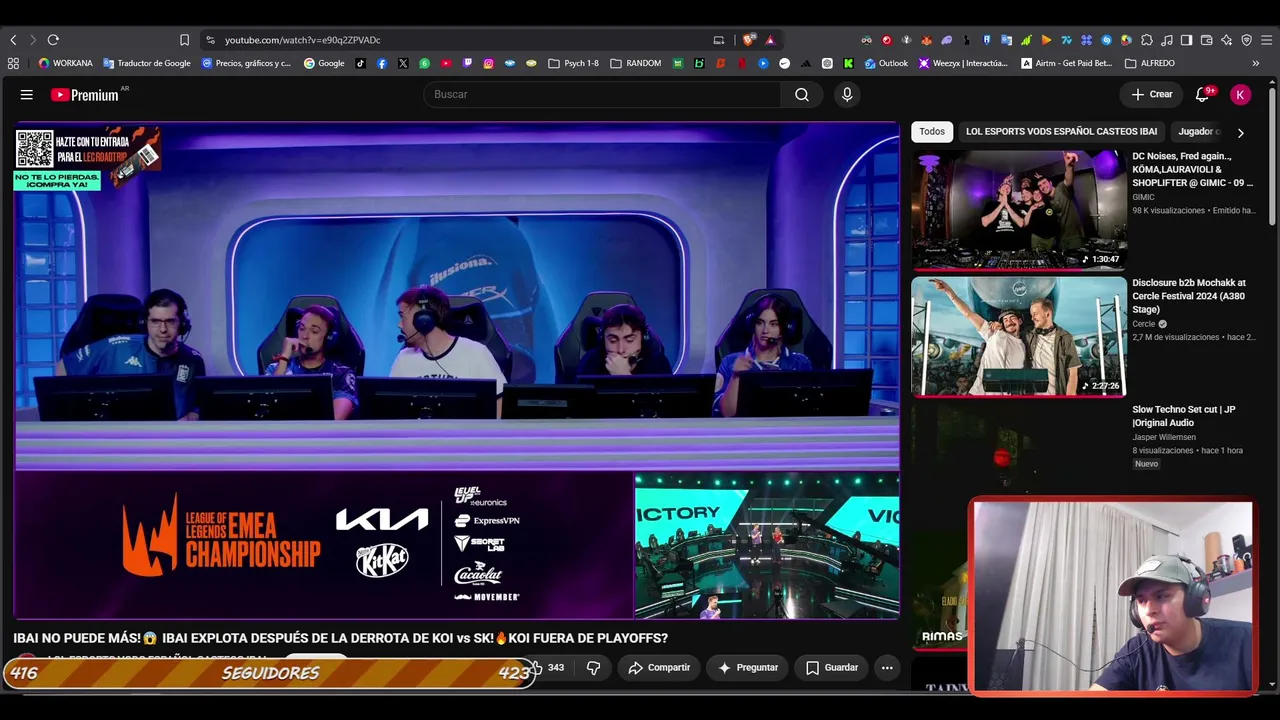This screenshot has width=1280, height=720.
Task: Open the Brave Wallet icon
Action: click(1206, 40)
